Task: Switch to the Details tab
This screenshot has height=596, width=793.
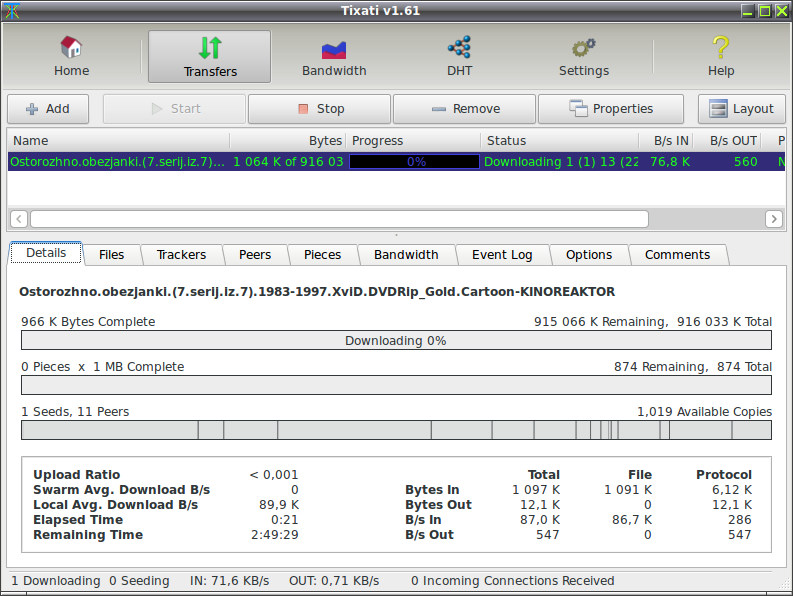Action: click(x=46, y=253)
